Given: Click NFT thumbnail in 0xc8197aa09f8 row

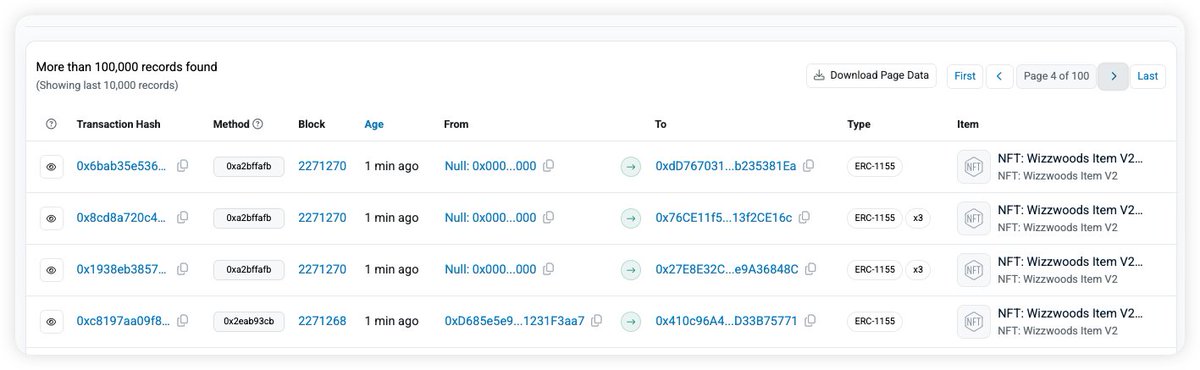Looking at the screenshot, I should tap(973, 322).
